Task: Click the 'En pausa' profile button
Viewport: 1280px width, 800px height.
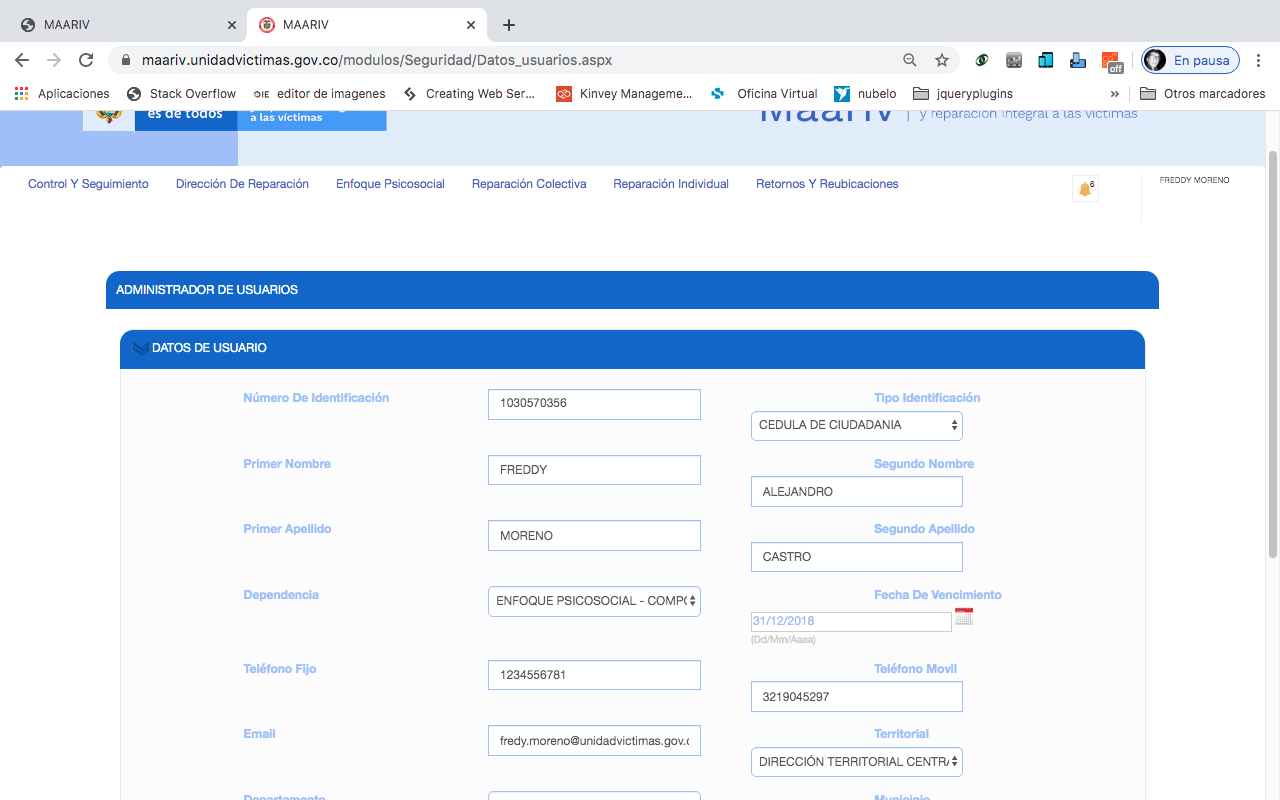Action: click(x=1191, y=60)
